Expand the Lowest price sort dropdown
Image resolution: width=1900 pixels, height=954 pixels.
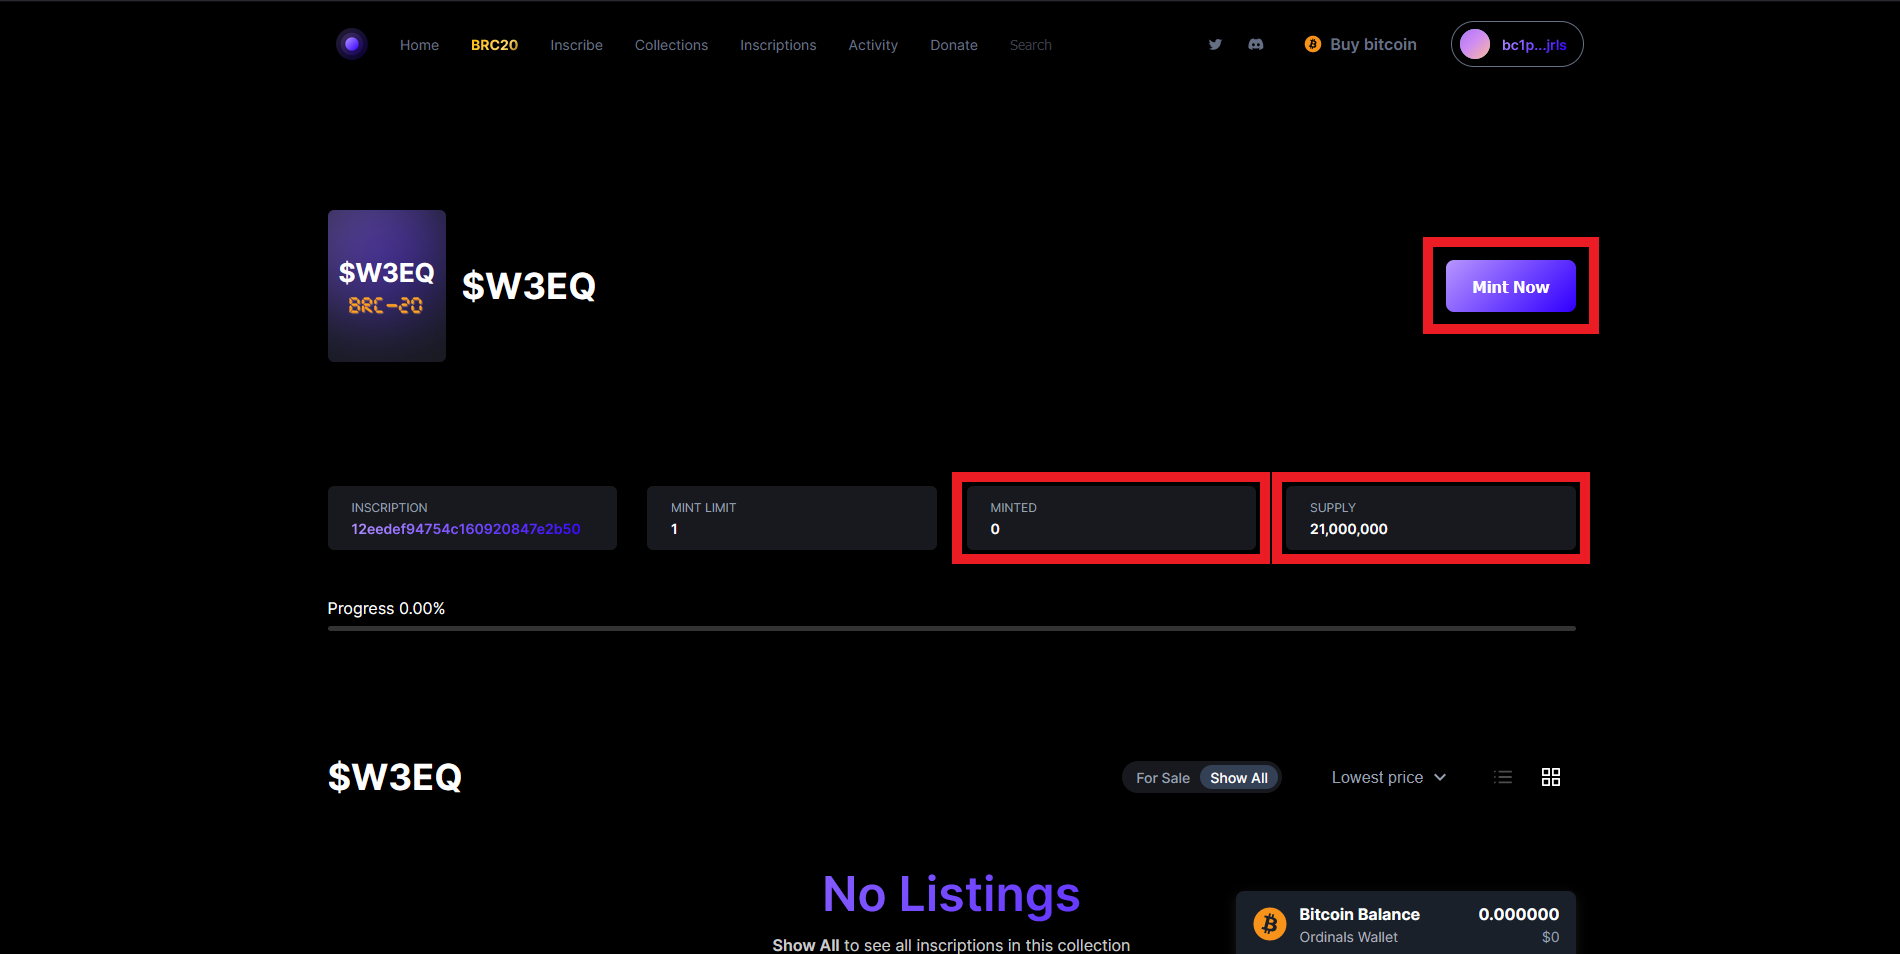pyautogui.click(x=1388, y=777)
